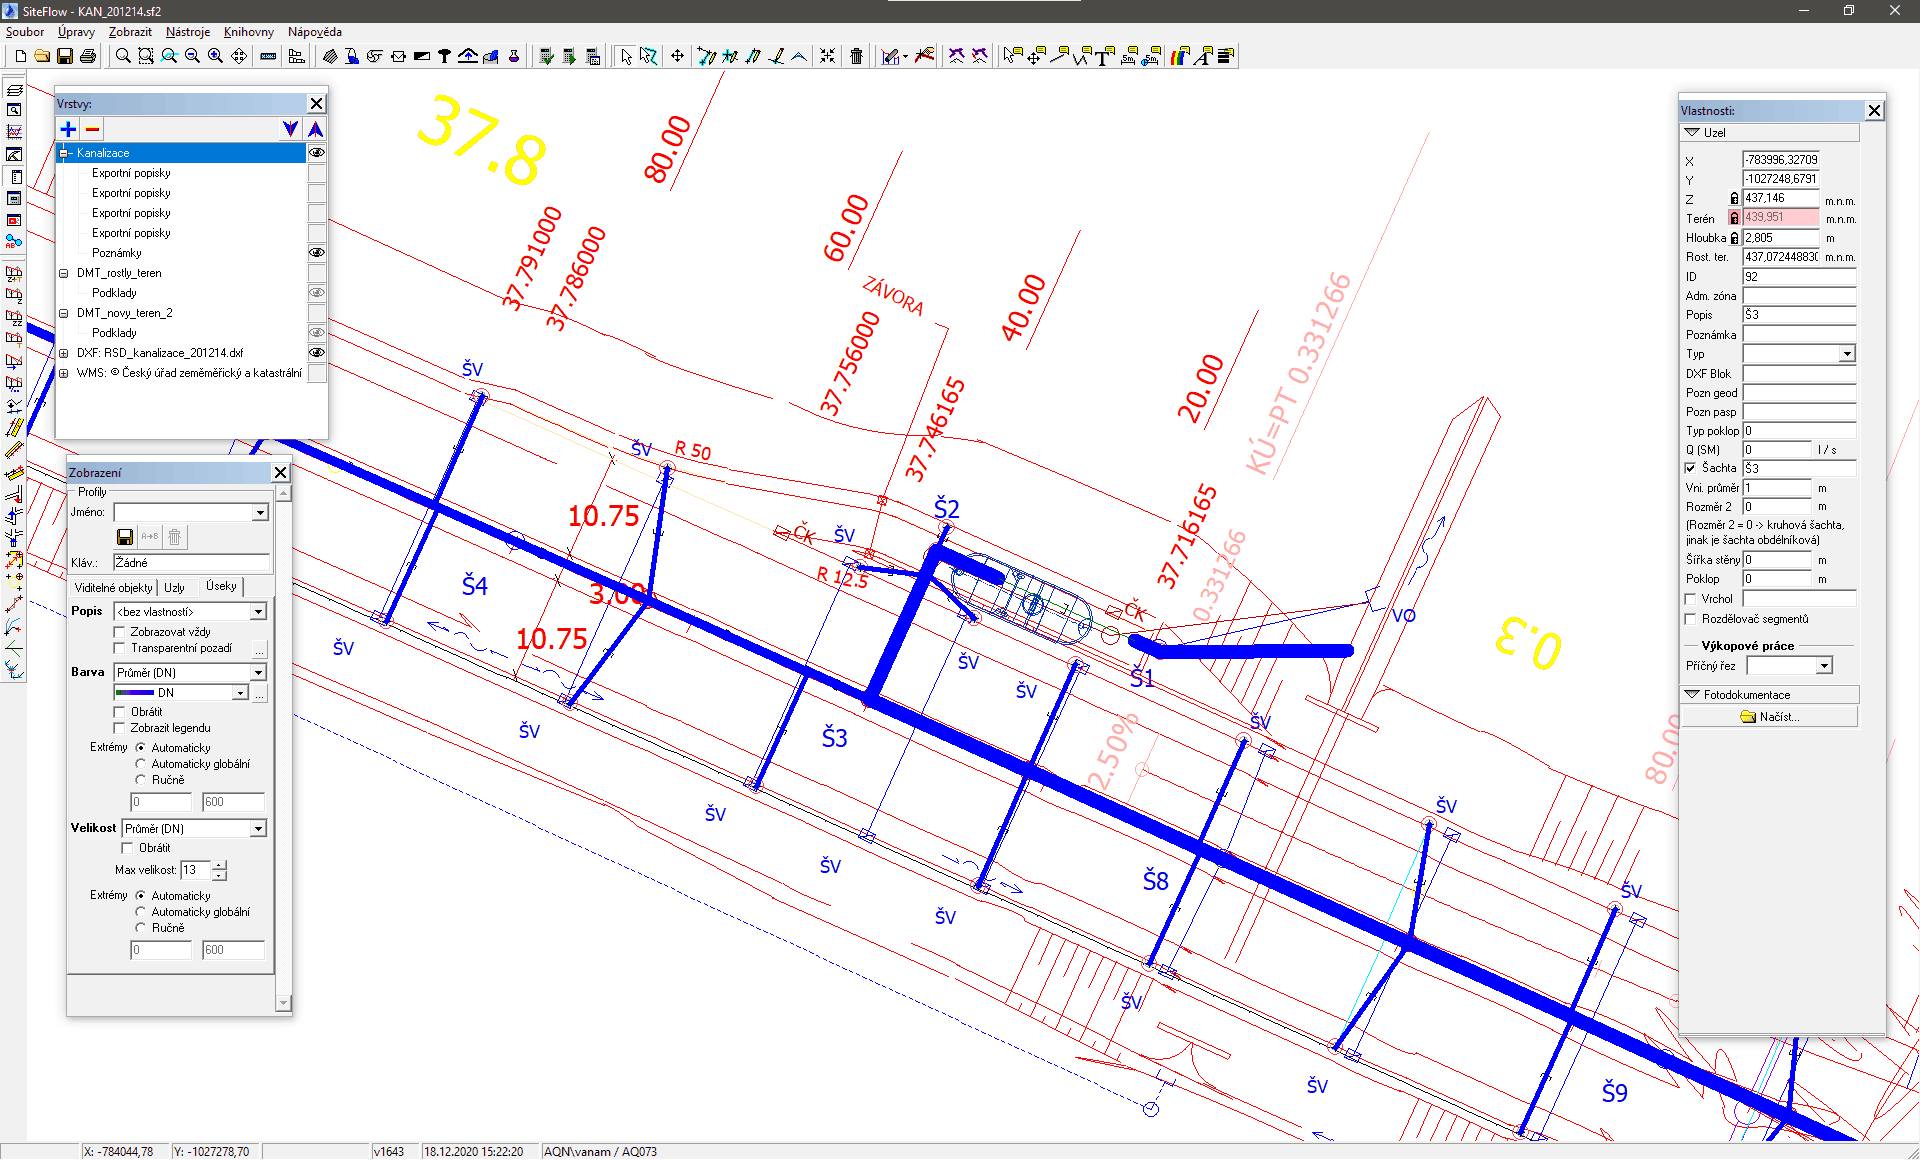
Task: Click the zoom out minus magnifier
Action: tap(192, 56)
